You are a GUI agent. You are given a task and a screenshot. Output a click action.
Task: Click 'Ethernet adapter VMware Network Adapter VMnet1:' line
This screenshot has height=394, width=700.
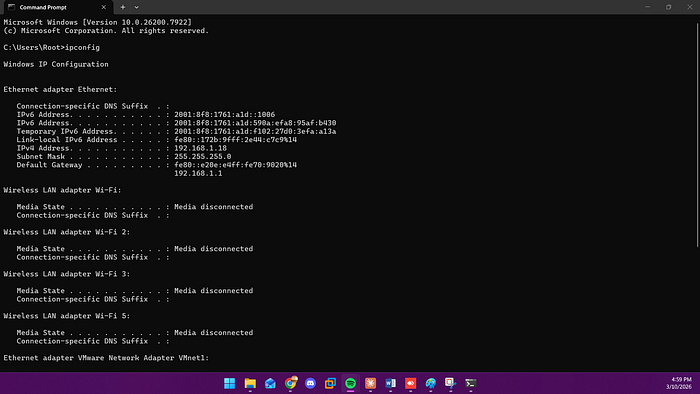point(106,358)
